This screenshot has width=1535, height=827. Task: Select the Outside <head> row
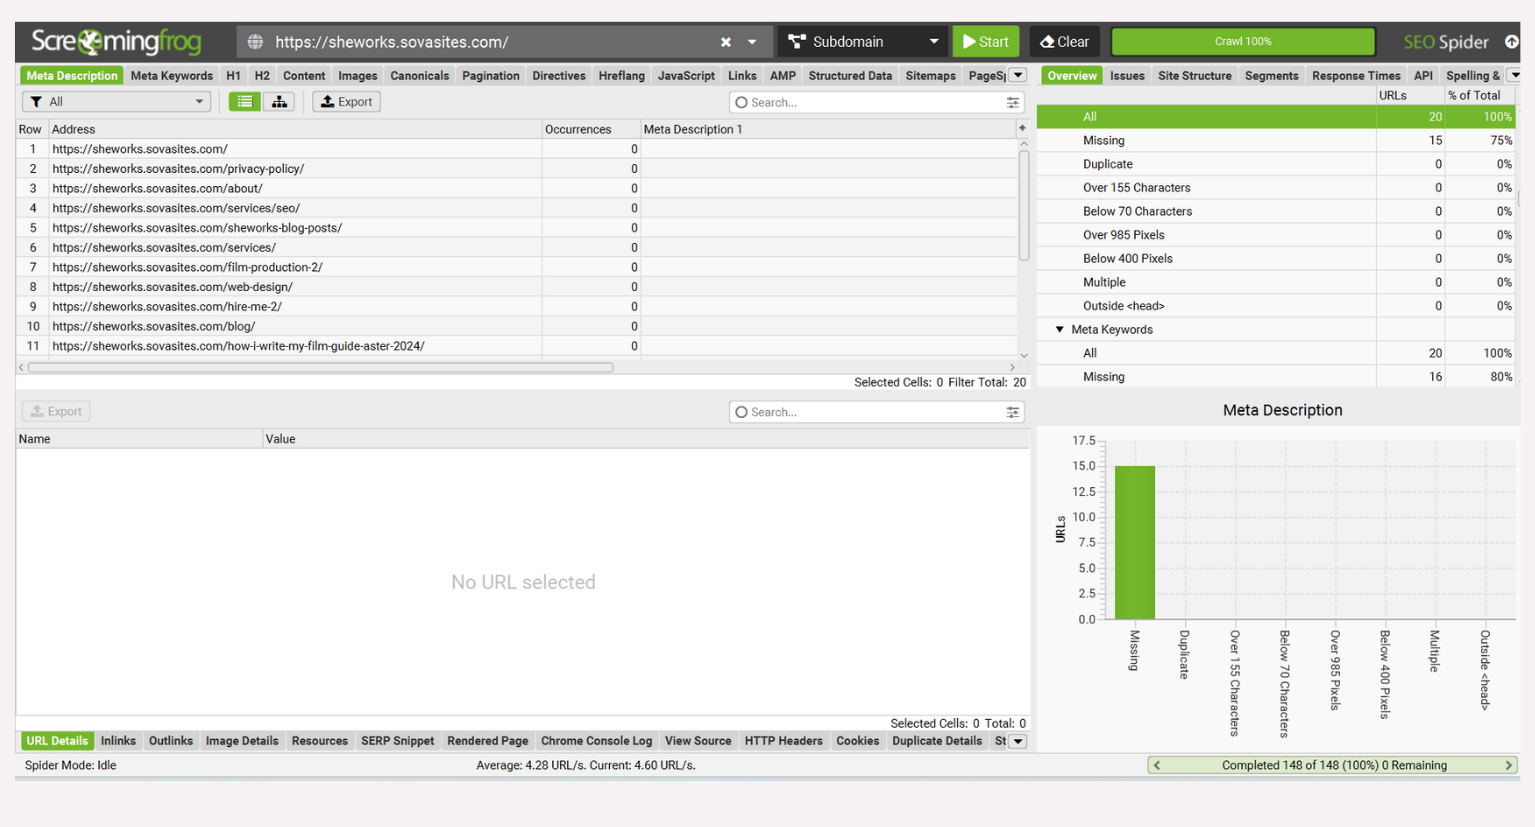coord(1276,306)
